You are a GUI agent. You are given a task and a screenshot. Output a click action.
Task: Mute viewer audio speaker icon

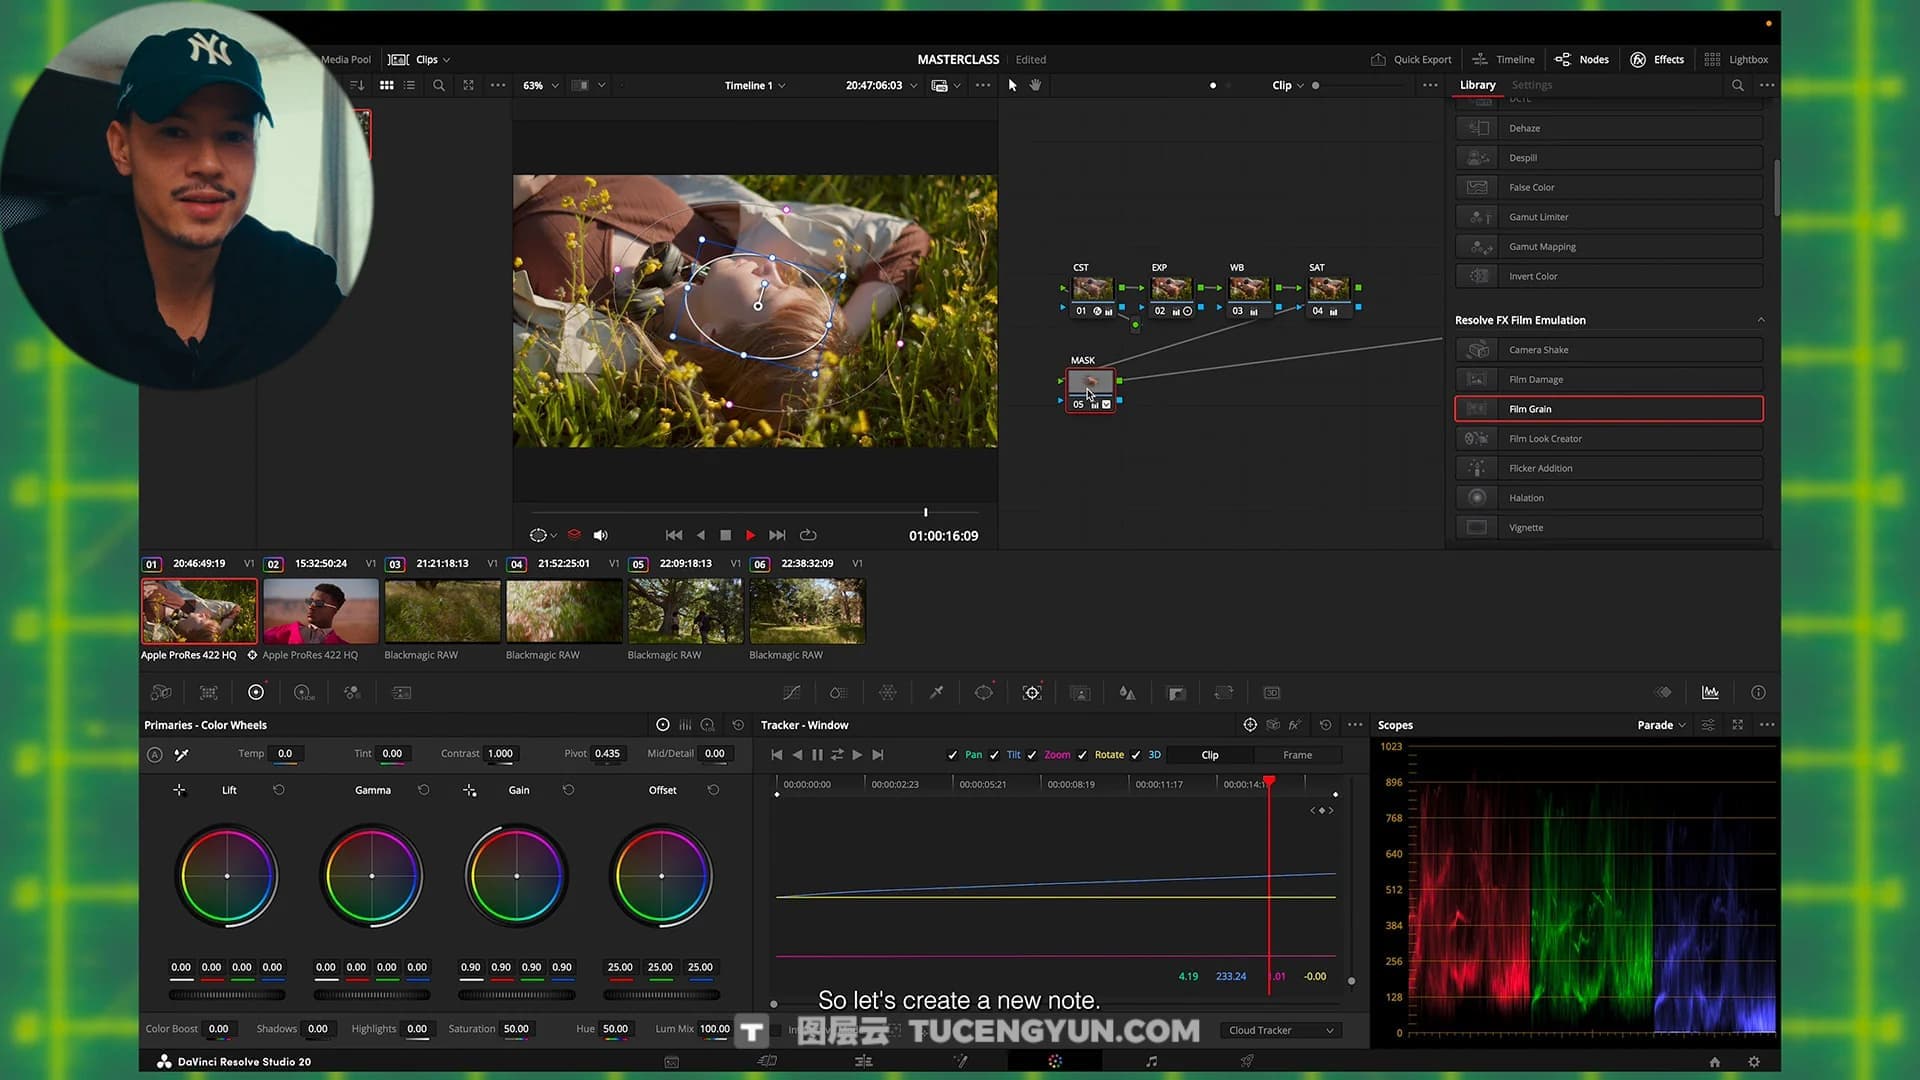tap(600, 536)
